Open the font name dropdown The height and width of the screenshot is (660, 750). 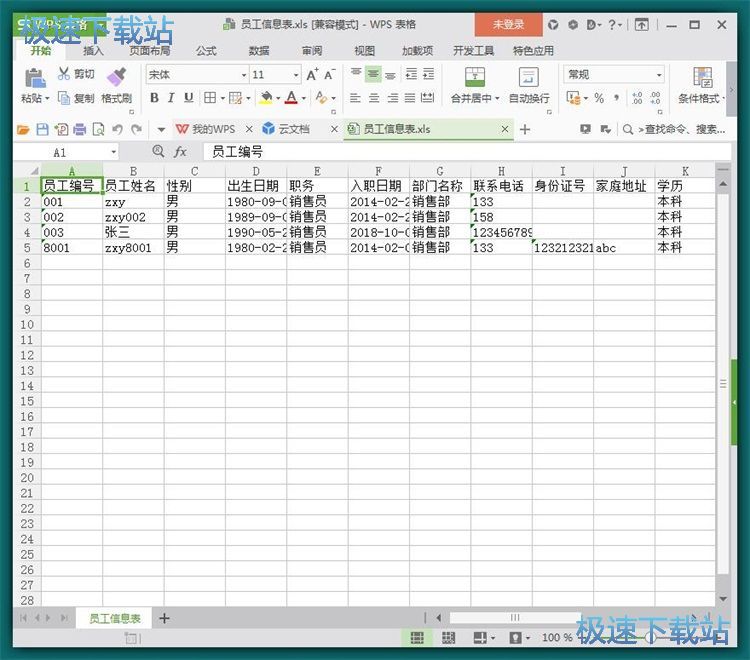point(243,75)
